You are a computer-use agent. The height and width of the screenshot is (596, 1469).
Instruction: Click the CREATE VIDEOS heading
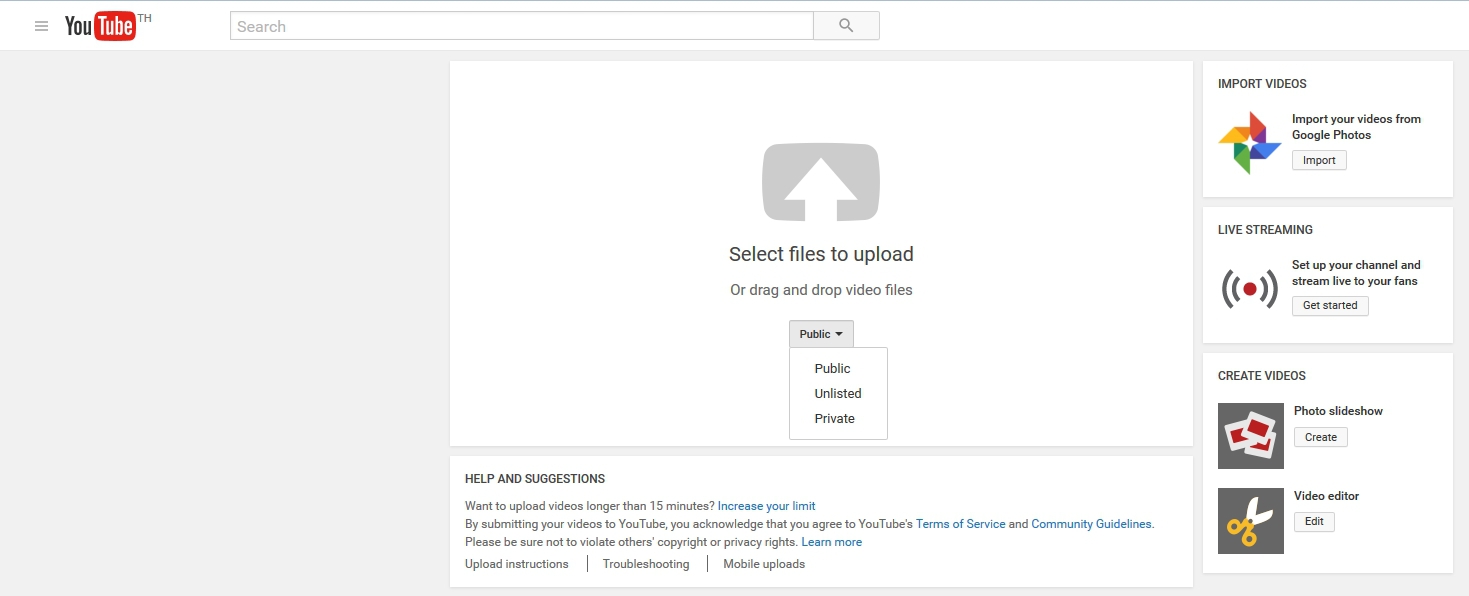1262,376
